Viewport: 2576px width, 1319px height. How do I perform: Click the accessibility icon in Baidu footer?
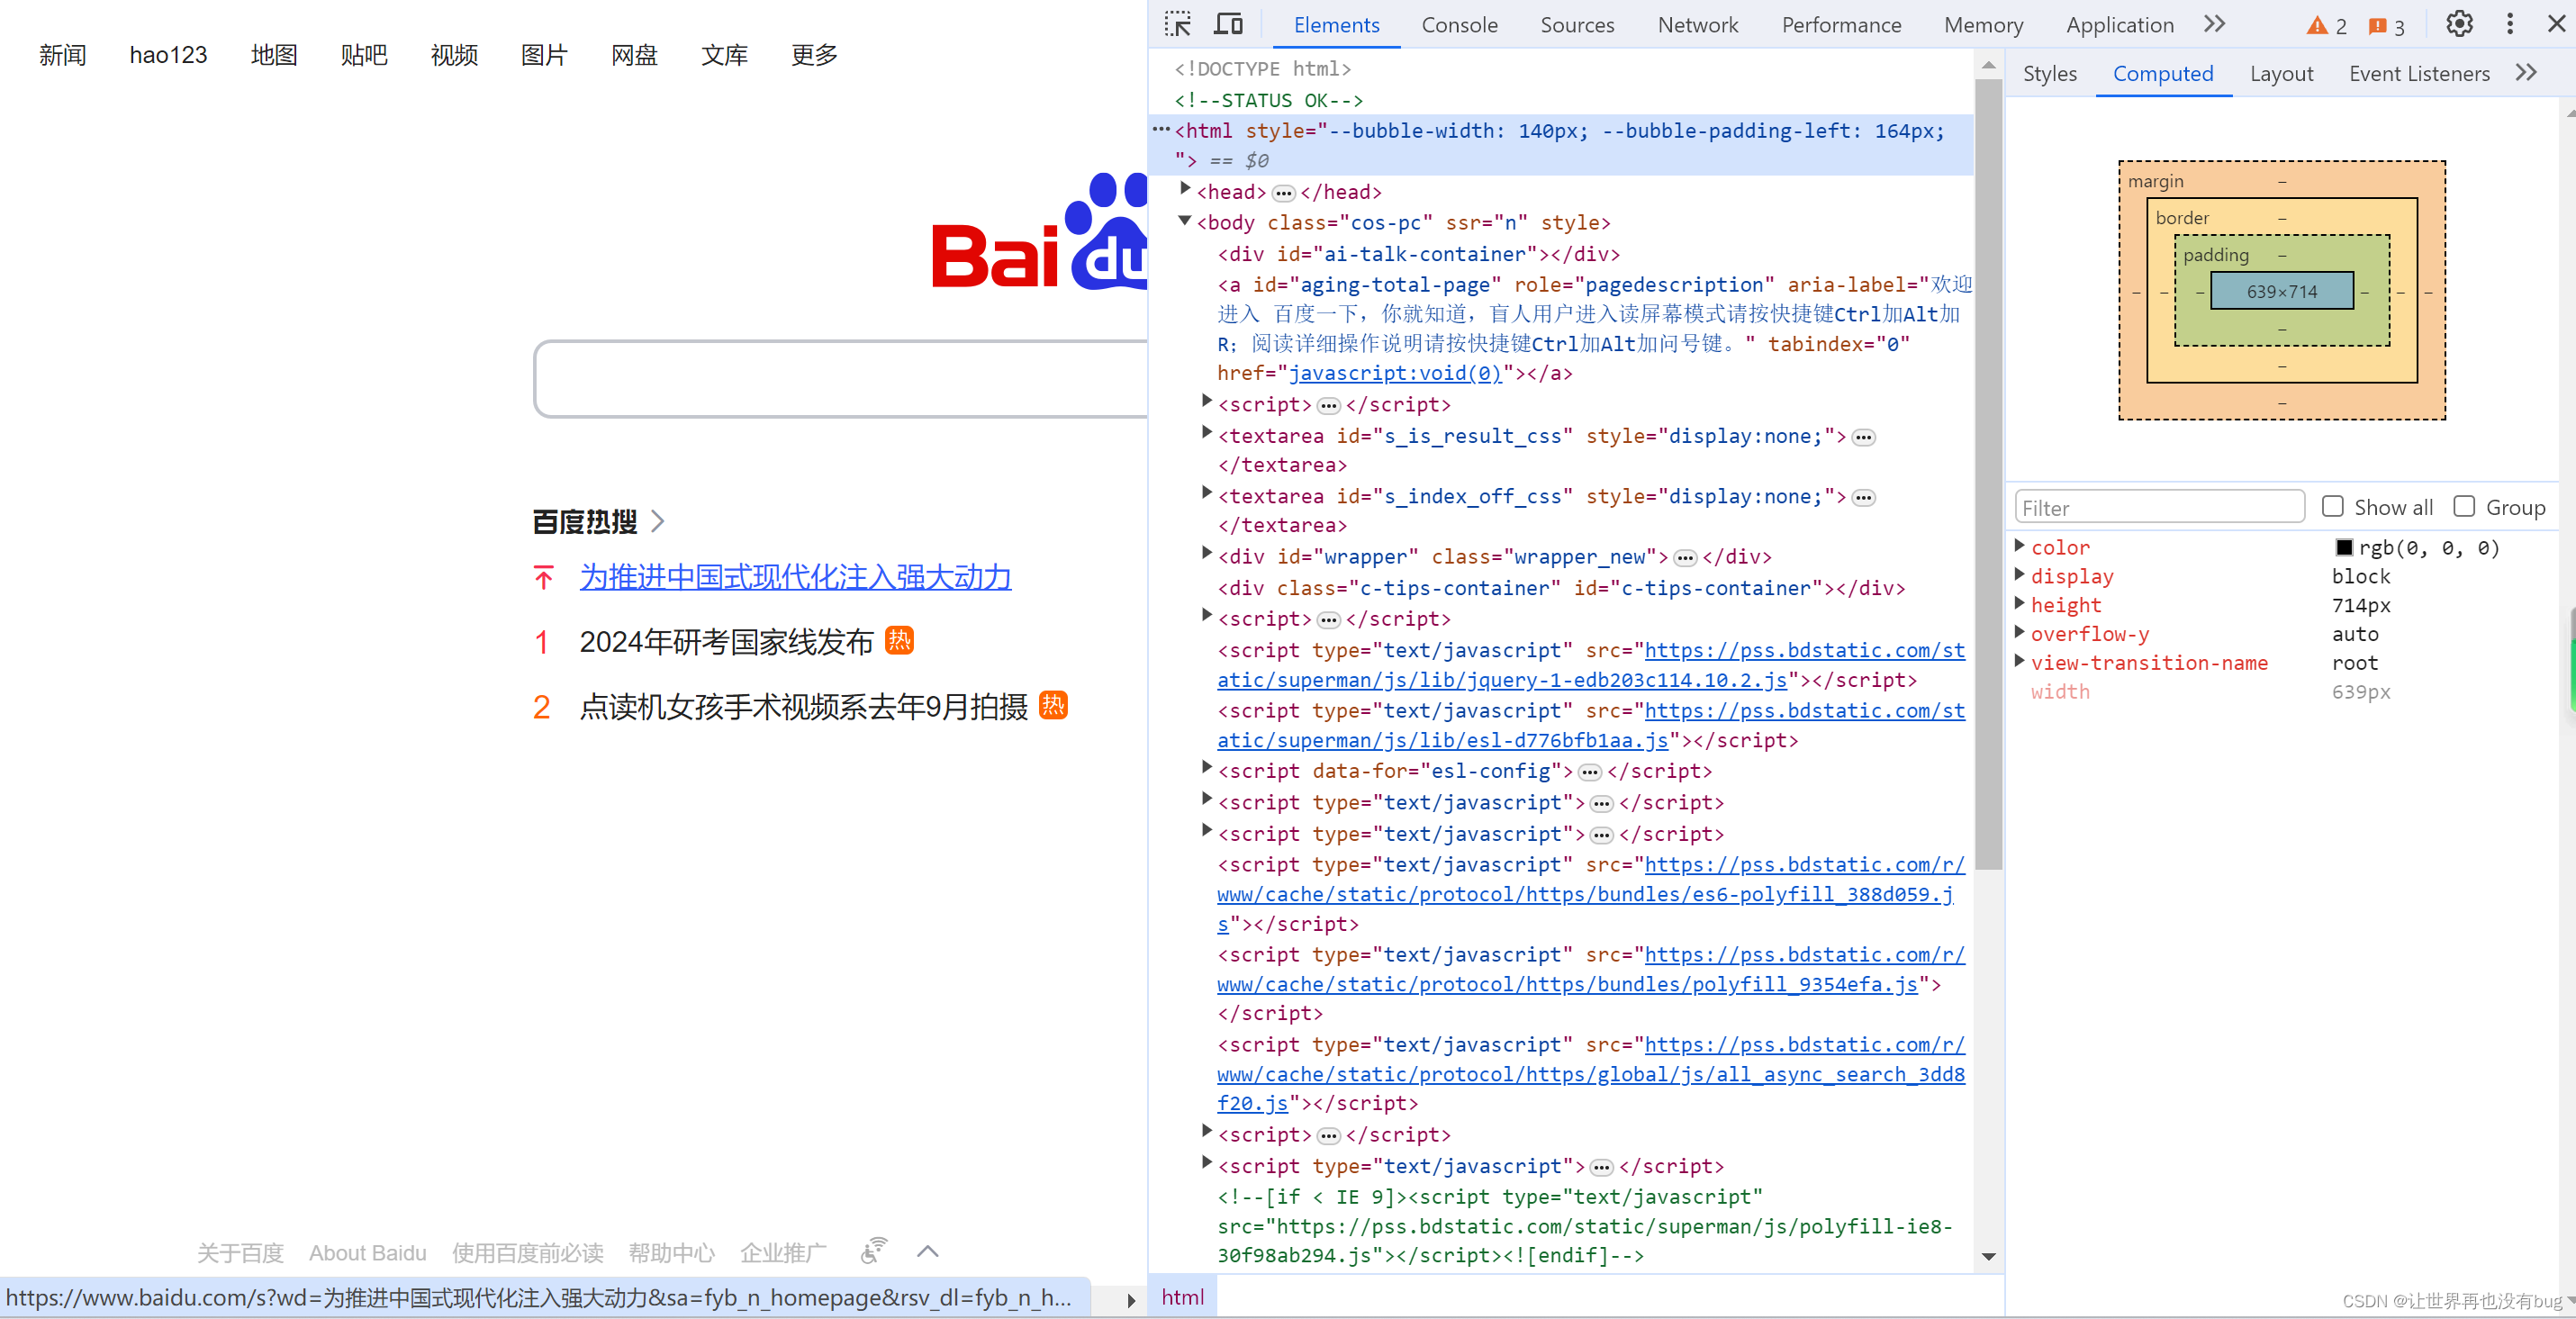[873, 1251]
